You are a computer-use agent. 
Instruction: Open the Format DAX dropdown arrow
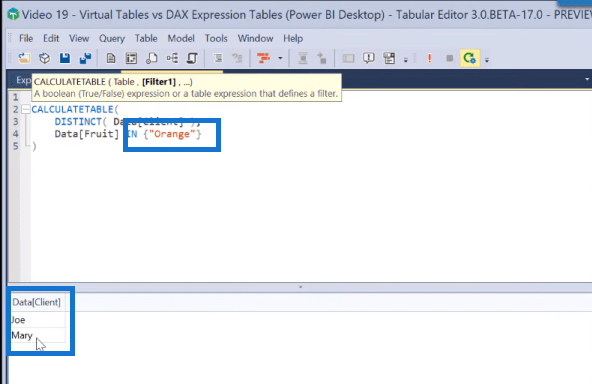(x=280, y=58)
